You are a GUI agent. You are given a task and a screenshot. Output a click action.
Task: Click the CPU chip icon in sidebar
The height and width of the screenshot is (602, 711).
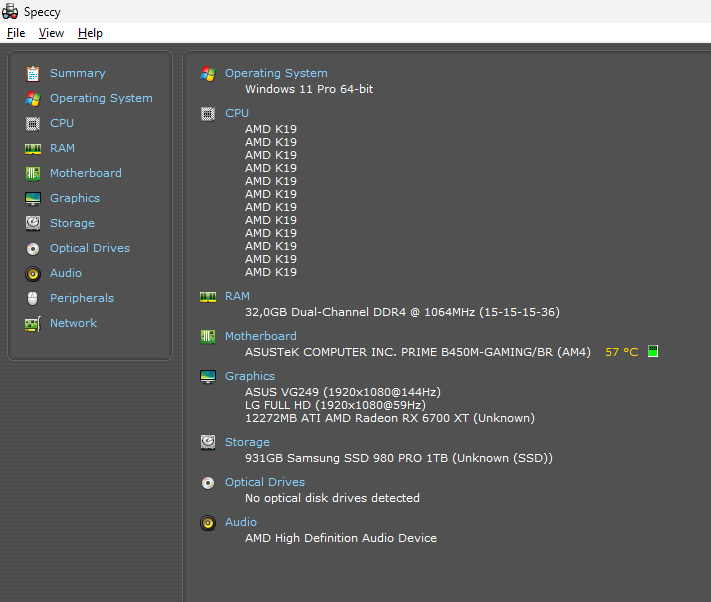(x=33, y=123)
